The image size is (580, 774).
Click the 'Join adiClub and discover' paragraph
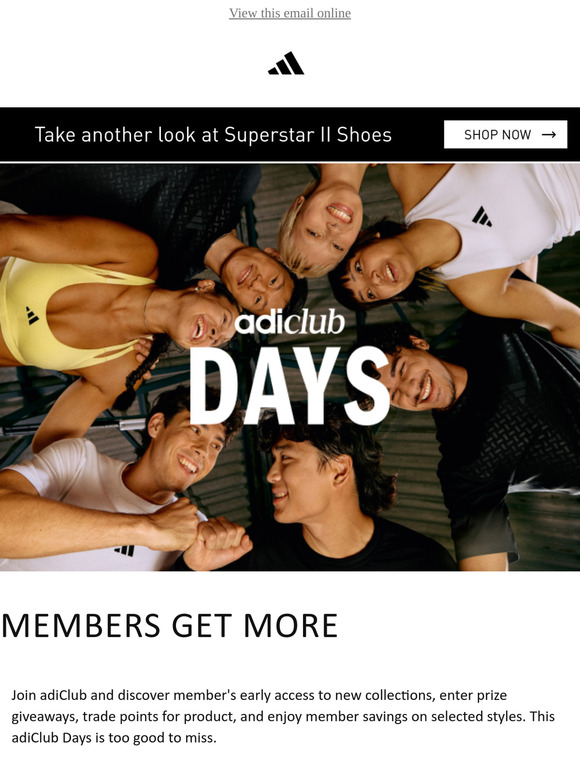(283, 716)
